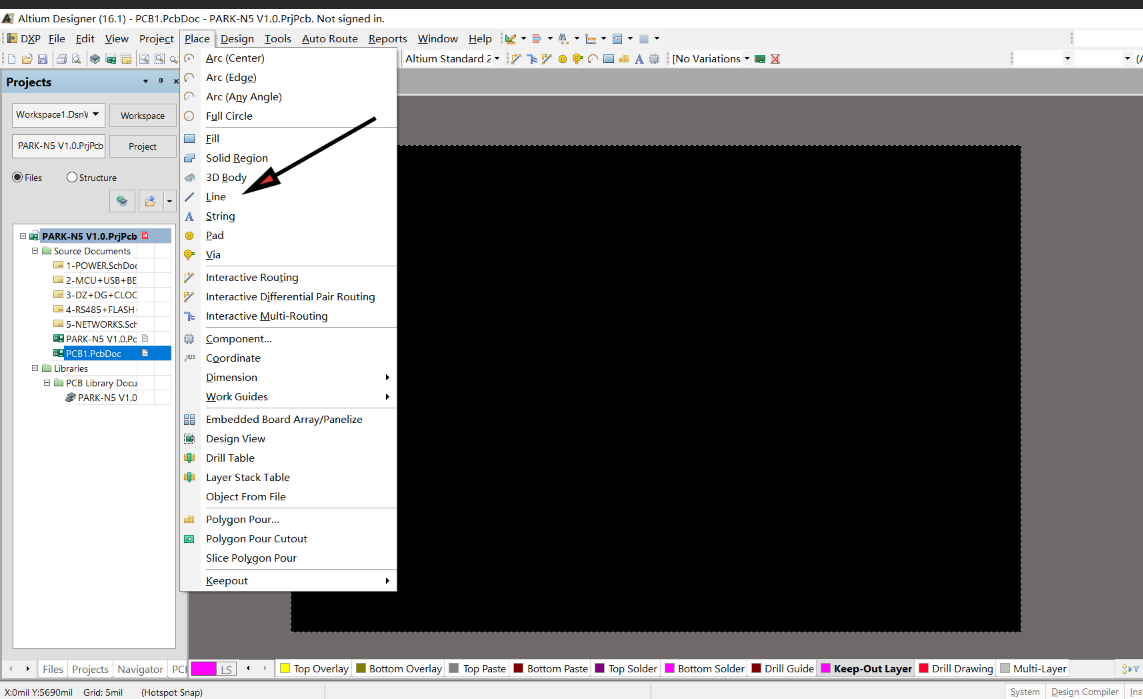The image size is (1143, 699).
Task: Click the LS layer set button
Action: coord(227,669)
